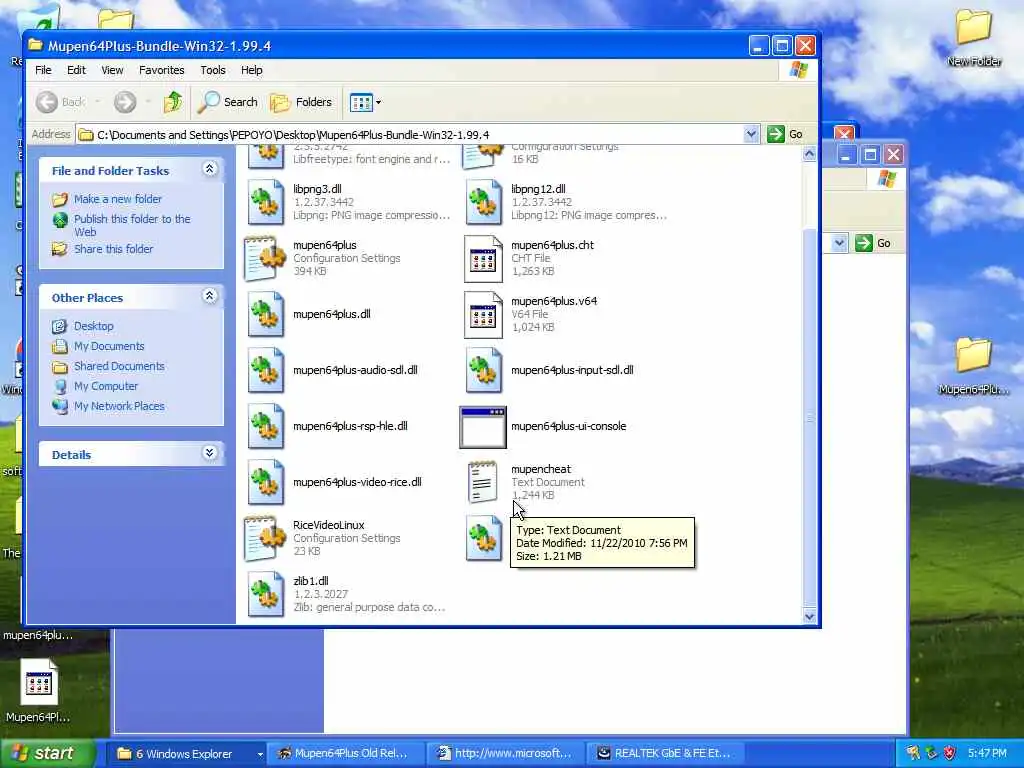Open the libpng3.dll file icon
Image resolution: width=1024 pixels, height=768 pixels.
coord(265,202)
